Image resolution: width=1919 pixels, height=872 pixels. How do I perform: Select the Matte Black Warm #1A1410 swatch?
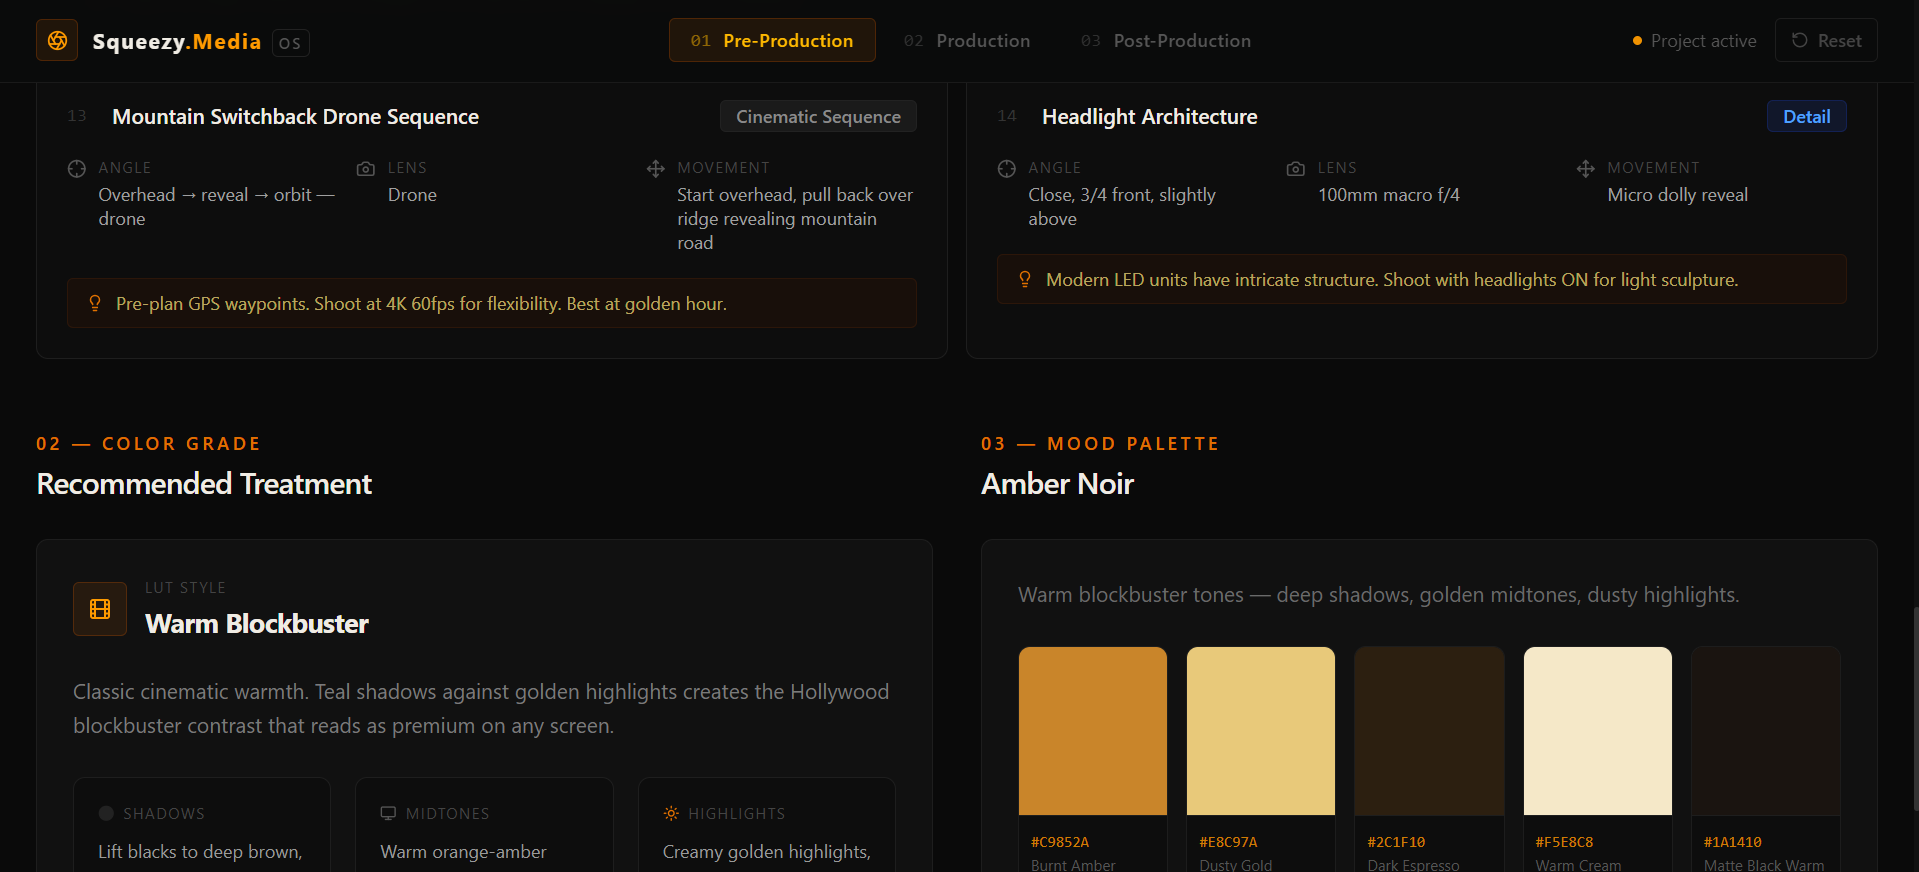pyautogui.click(x=1766, y=731)
